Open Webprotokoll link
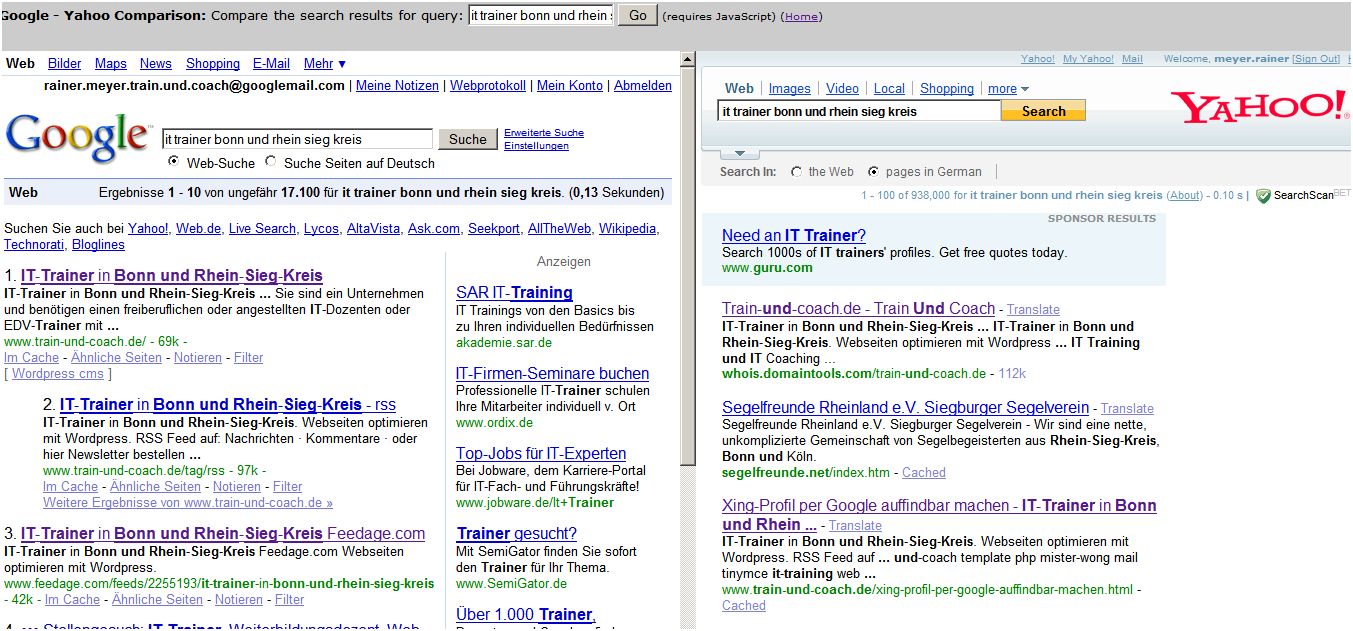The height and width of the screenshot is (631, 1353). point(488,86)
